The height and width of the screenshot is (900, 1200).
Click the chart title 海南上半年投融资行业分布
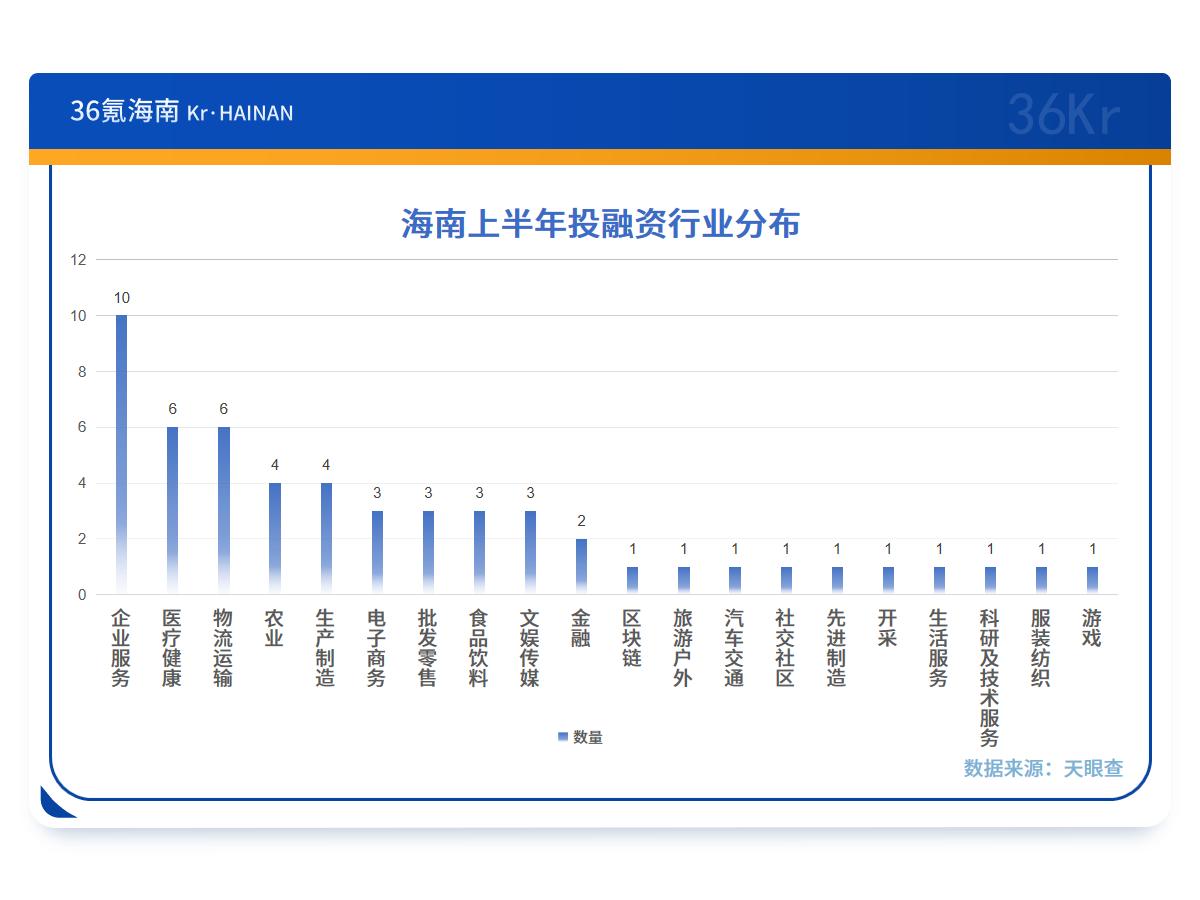point(600,223)
